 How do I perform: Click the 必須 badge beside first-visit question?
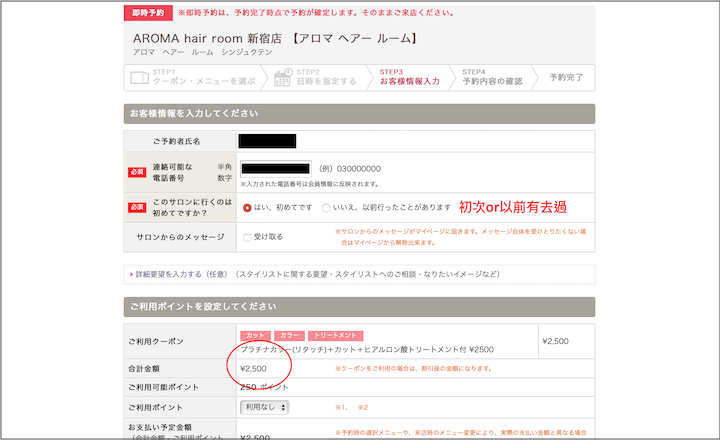(137, 207)
